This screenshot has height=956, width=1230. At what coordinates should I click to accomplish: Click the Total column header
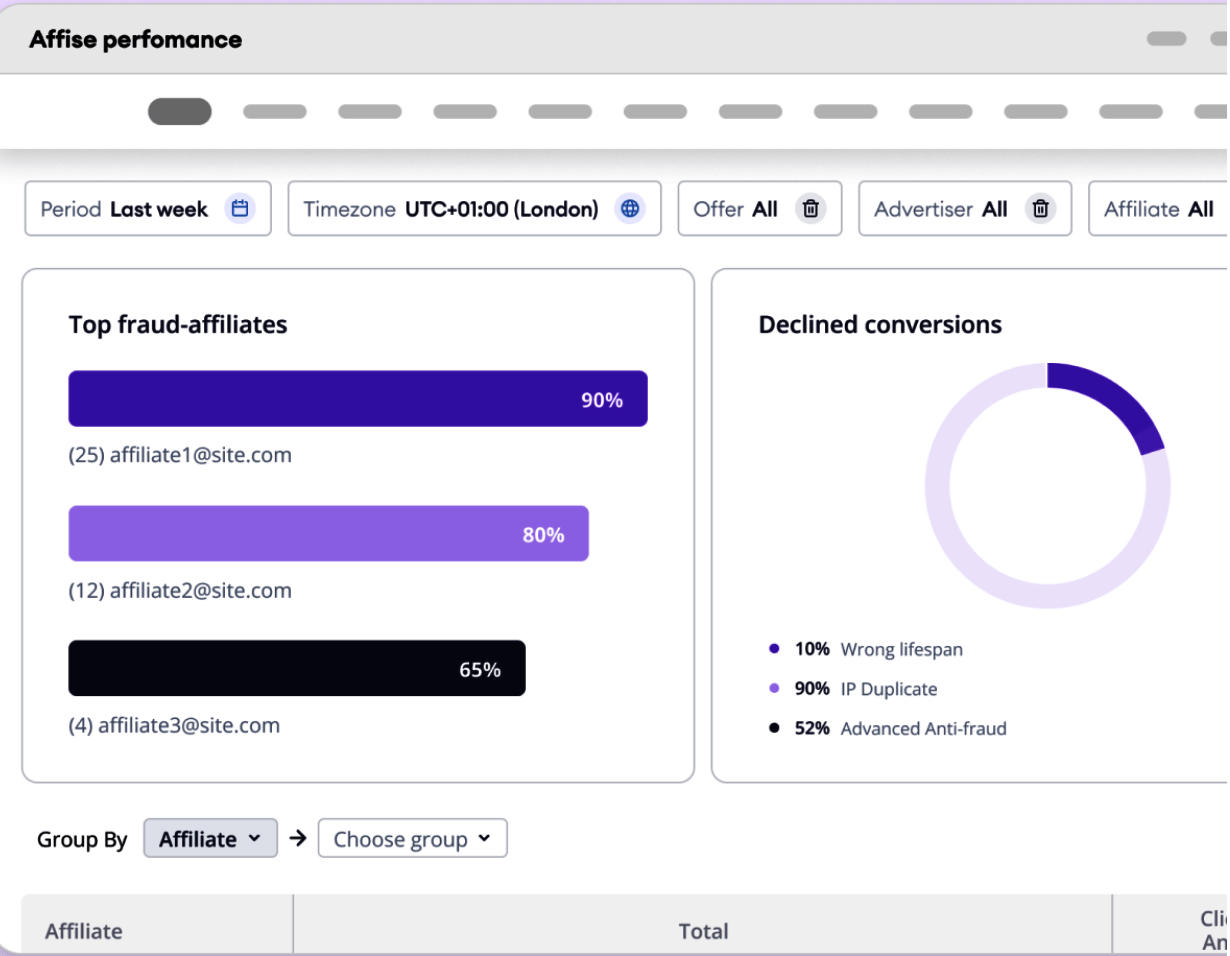pos(703,931)
